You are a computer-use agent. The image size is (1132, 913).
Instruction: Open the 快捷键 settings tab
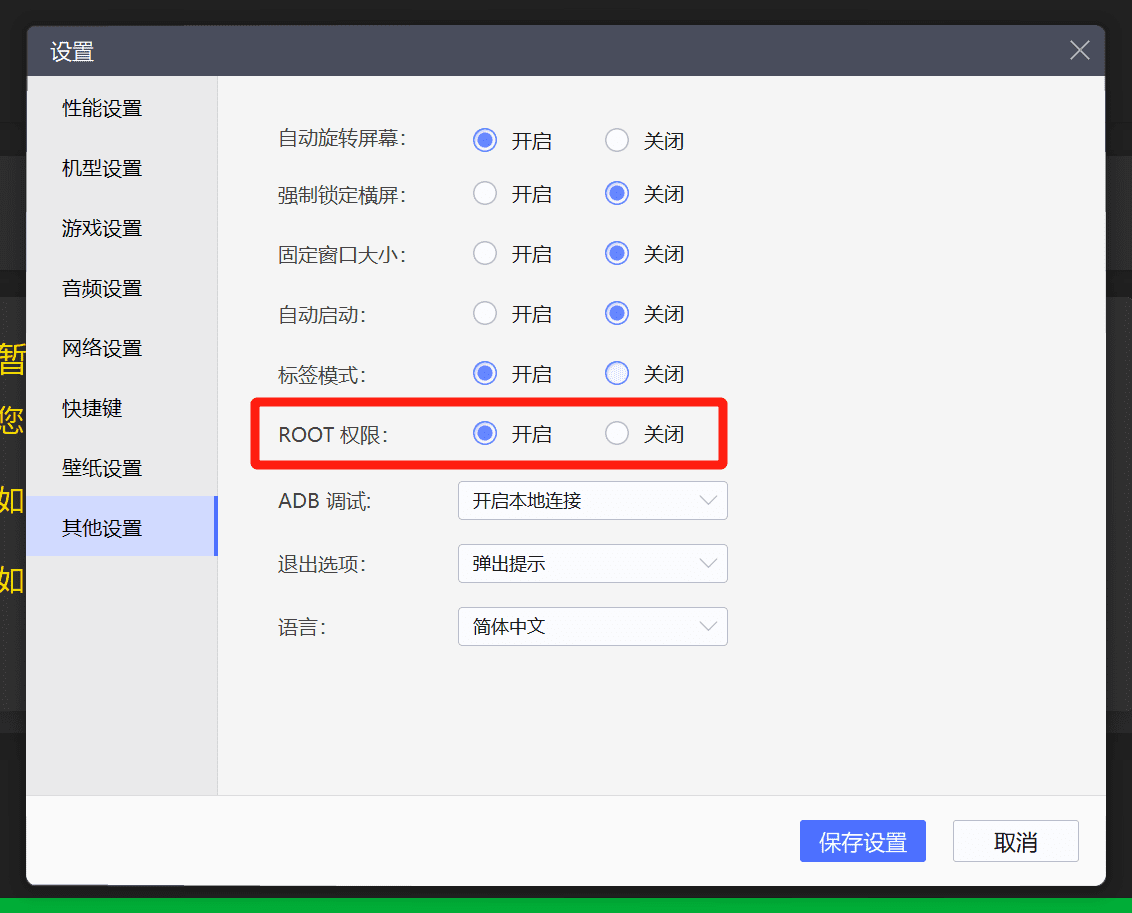(x=92, y=408)
